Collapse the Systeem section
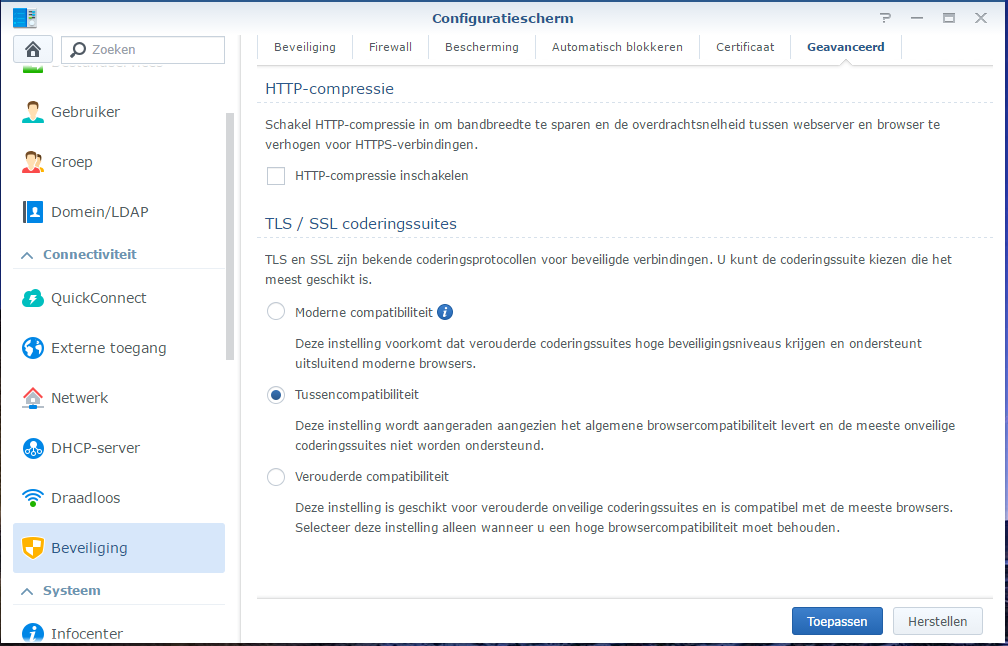The width and height of the screenshot is (1008, 646). (27, 591)
